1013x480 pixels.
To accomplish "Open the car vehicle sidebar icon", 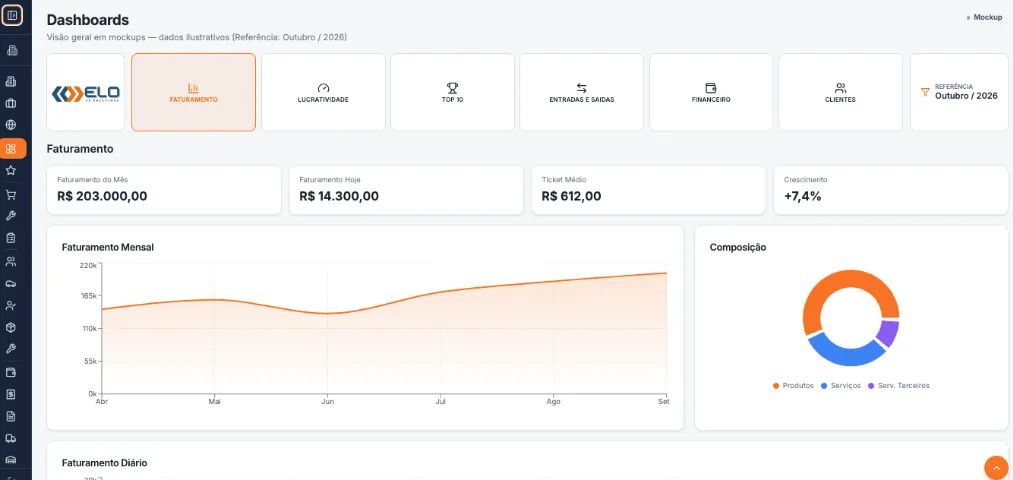I will pos(11,284).
